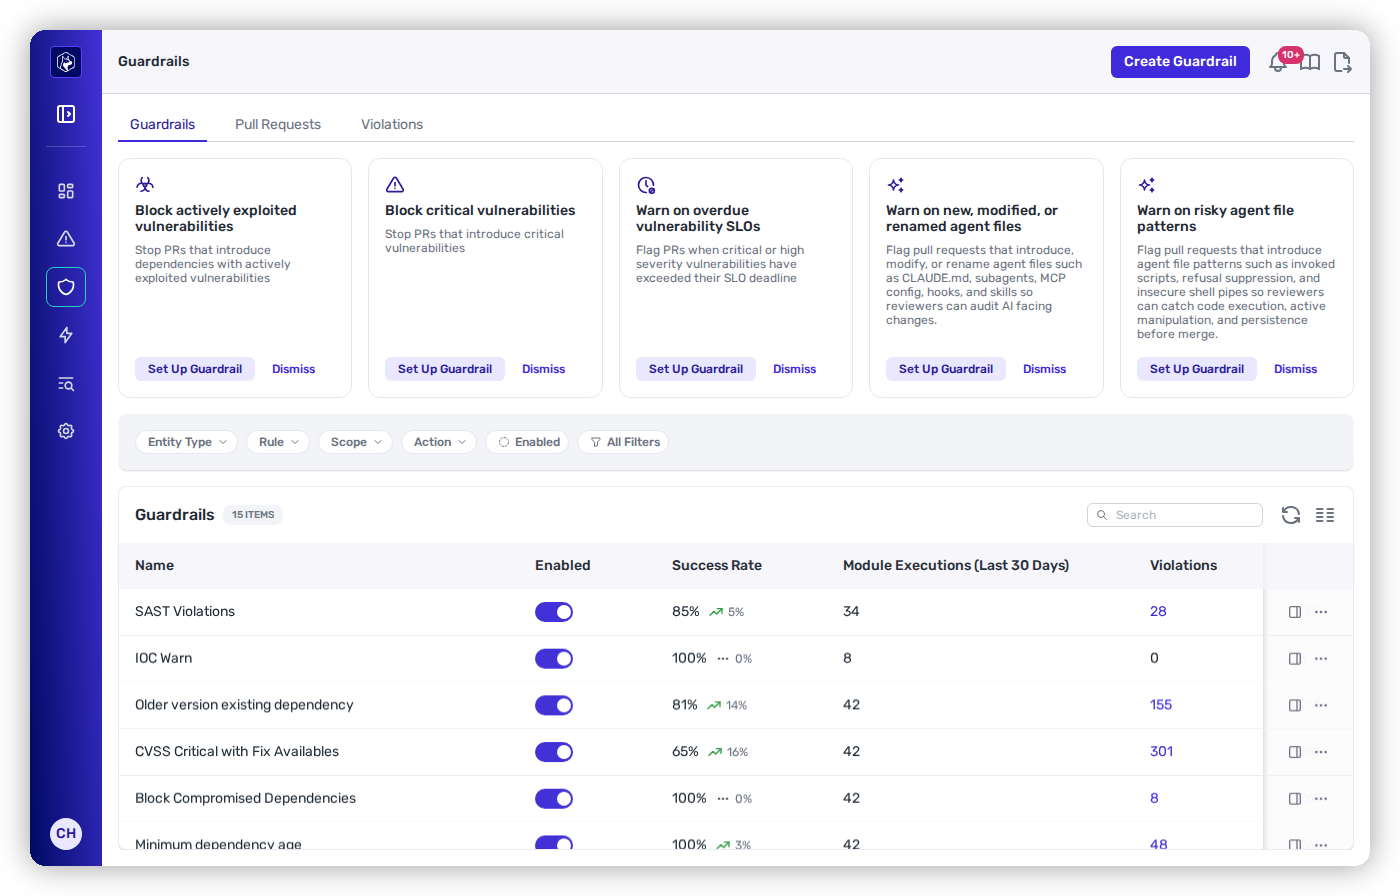
Task: Open the alerts triangle icon in the sidebar
Action: [66, 239]
